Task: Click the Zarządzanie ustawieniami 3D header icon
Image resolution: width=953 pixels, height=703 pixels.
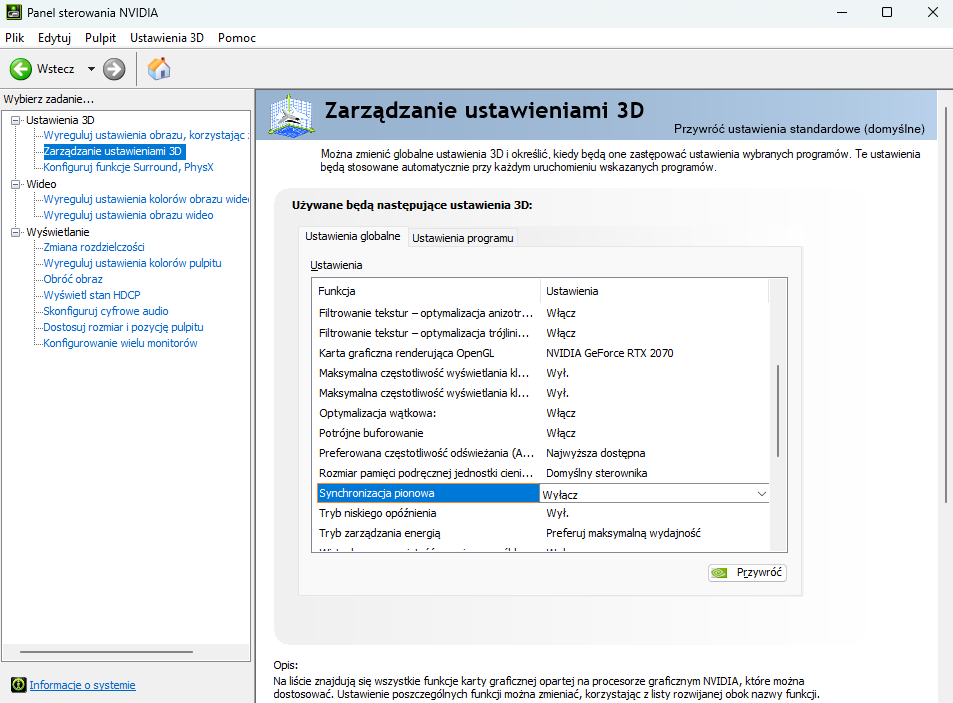Action: click(292, 115)
